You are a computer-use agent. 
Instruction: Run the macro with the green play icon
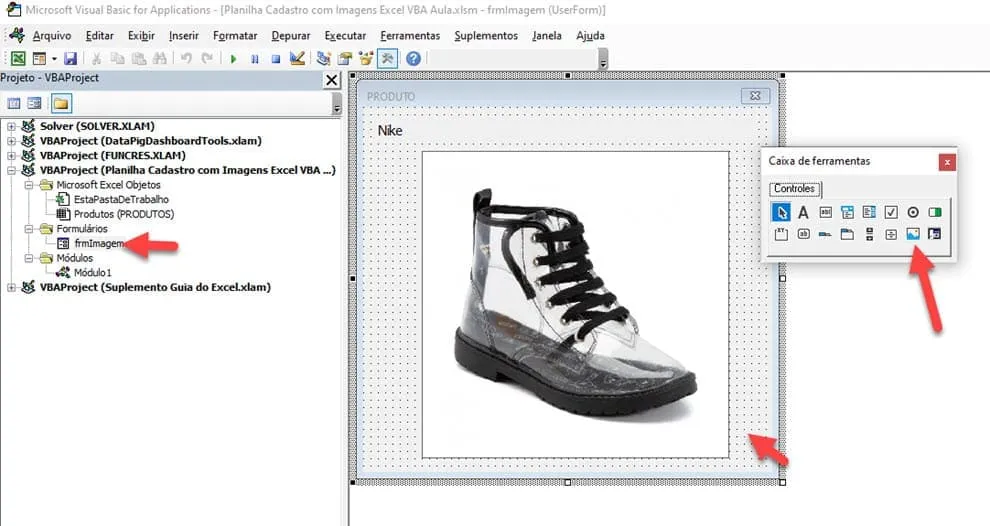[x=234, y=59]
